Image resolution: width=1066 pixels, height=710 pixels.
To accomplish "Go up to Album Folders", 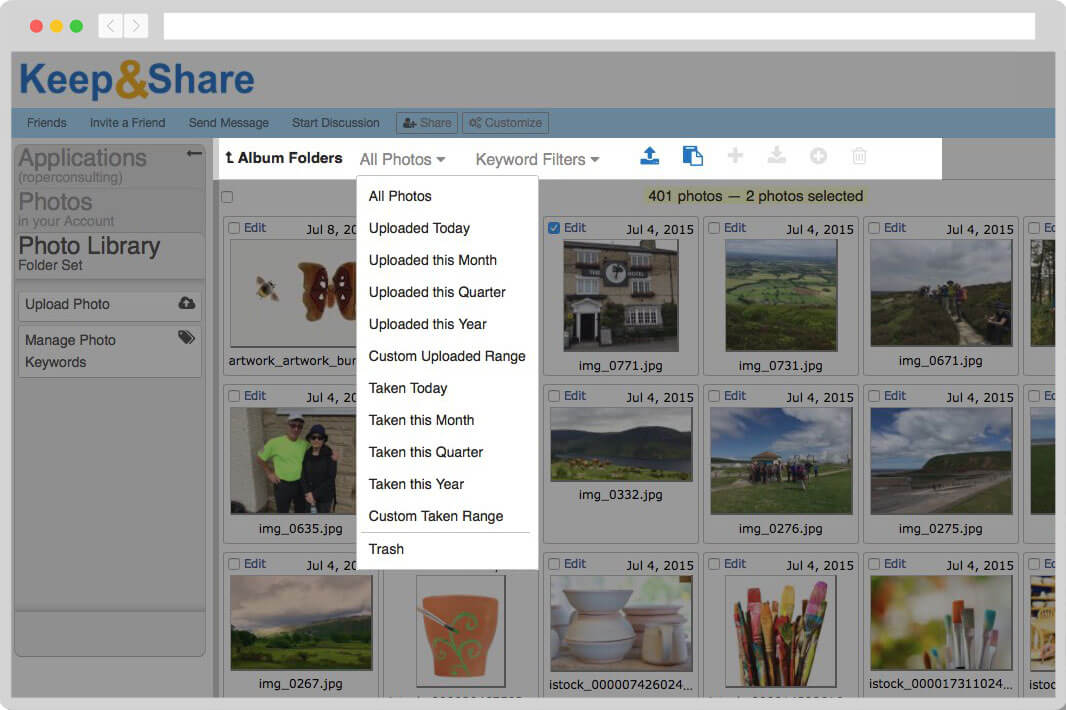I will (283, 158).
